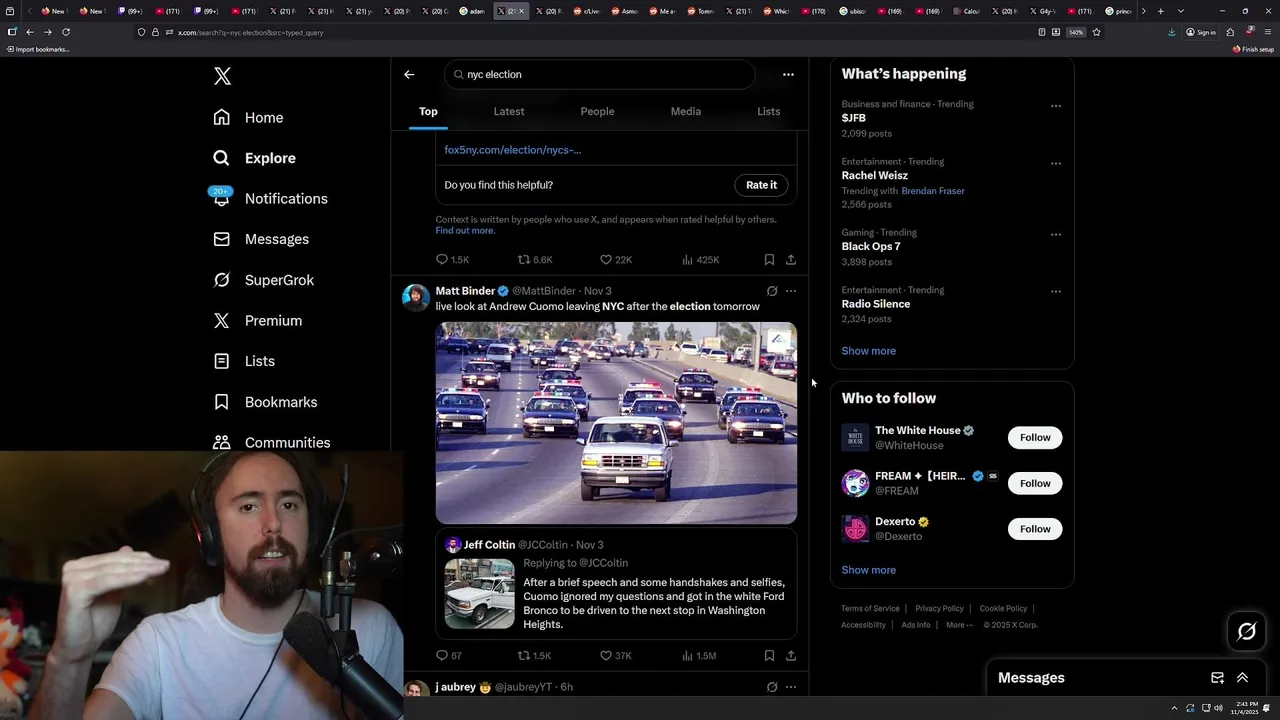Bookmark this page with star icon

1096,32
